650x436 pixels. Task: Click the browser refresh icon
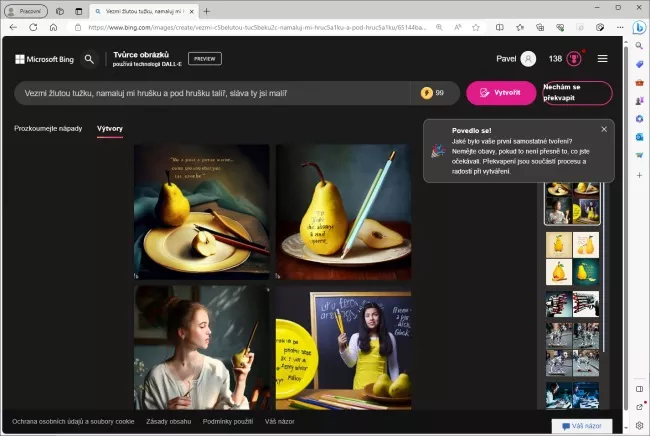click(x=33, y=27)
